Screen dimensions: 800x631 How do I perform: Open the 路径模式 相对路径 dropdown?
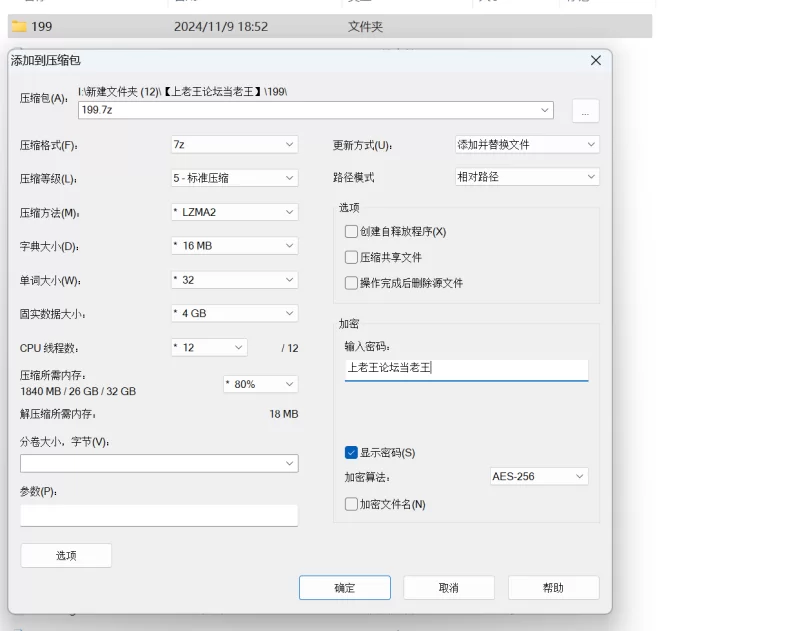click(527, 177)
